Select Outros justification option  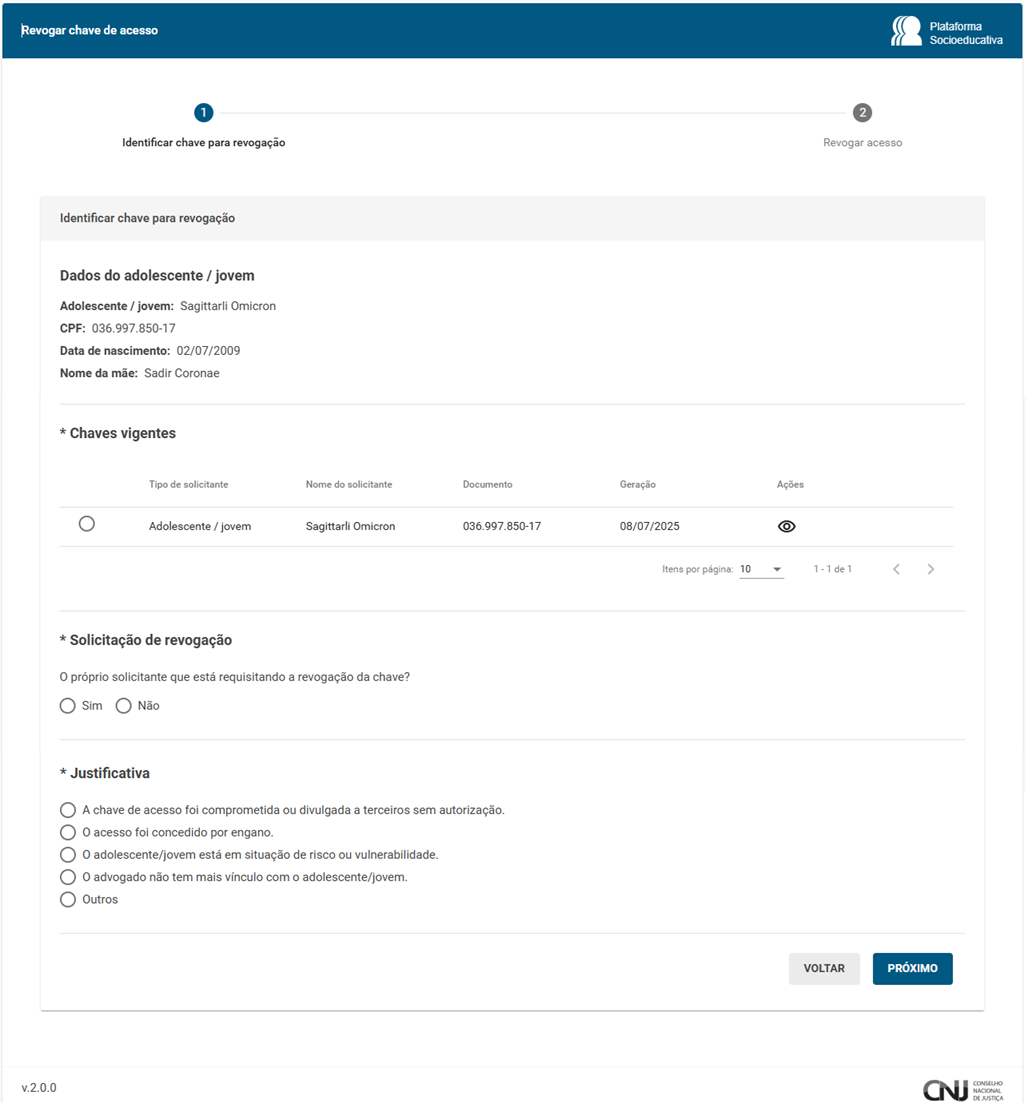tap(68, 899)
